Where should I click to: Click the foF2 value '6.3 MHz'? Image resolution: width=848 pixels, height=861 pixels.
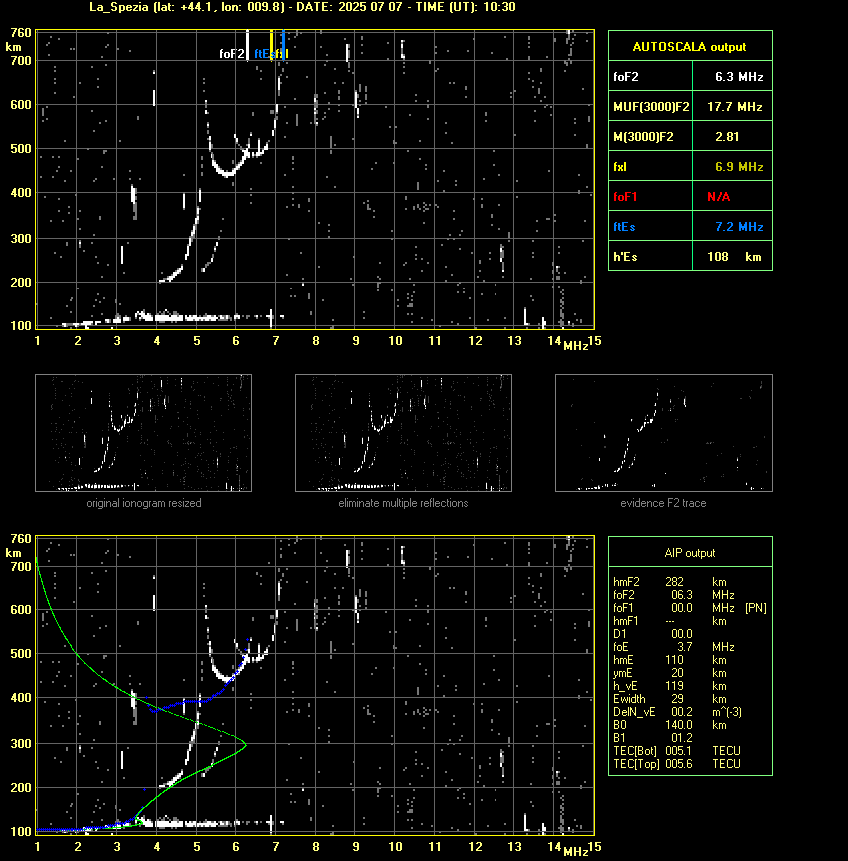tap(739, 76)
